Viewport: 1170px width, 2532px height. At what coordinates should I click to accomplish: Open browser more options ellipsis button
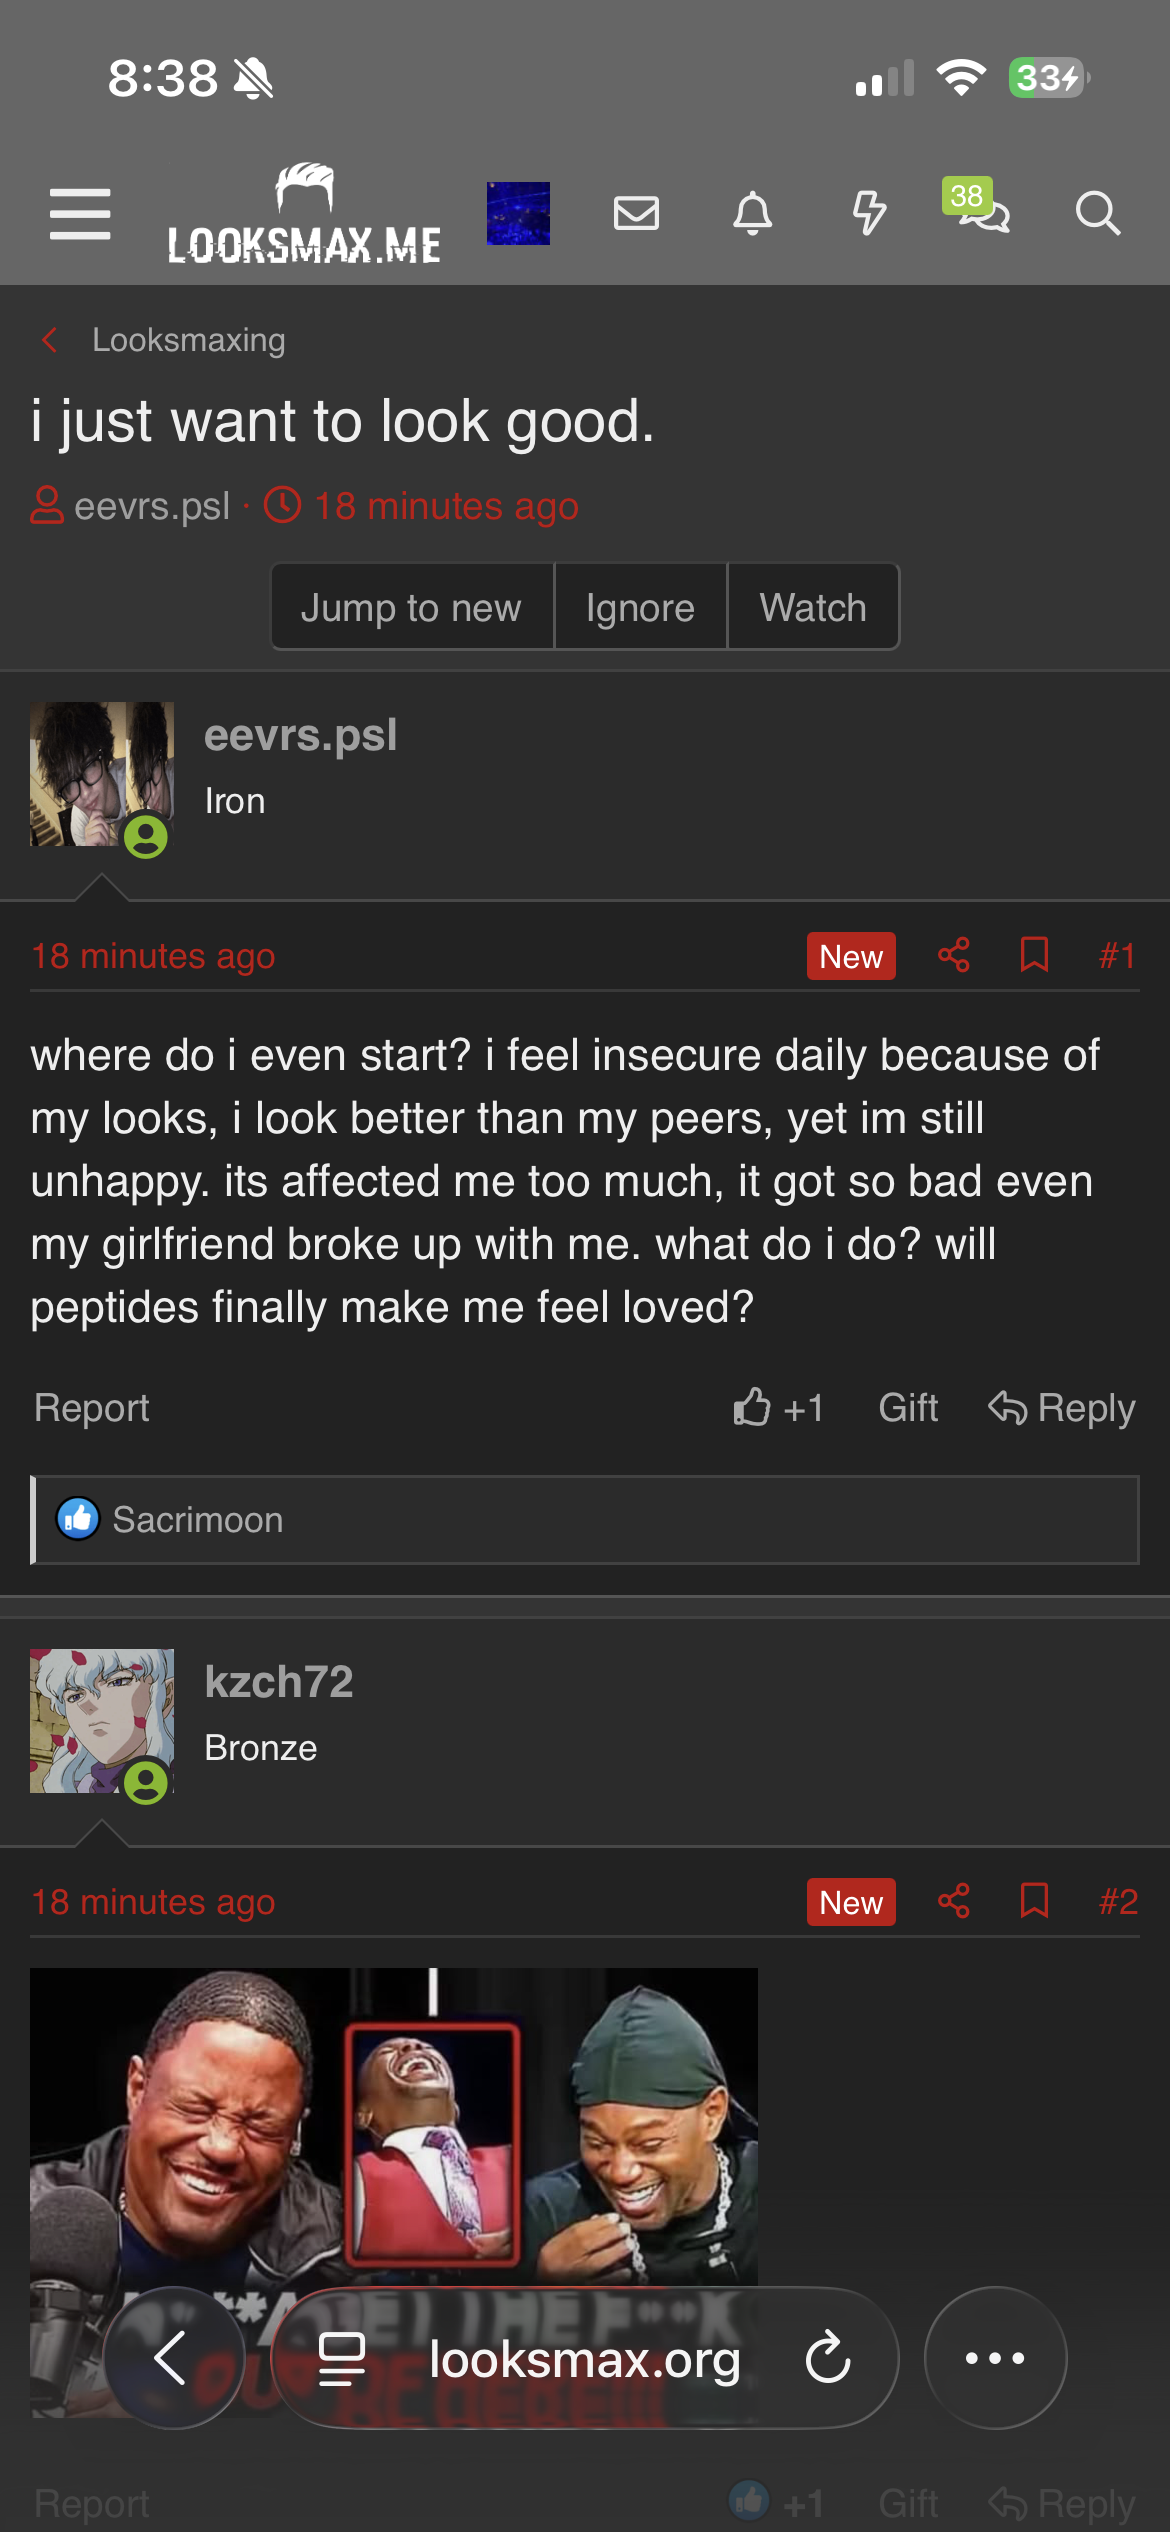(x=995, y=2358)
